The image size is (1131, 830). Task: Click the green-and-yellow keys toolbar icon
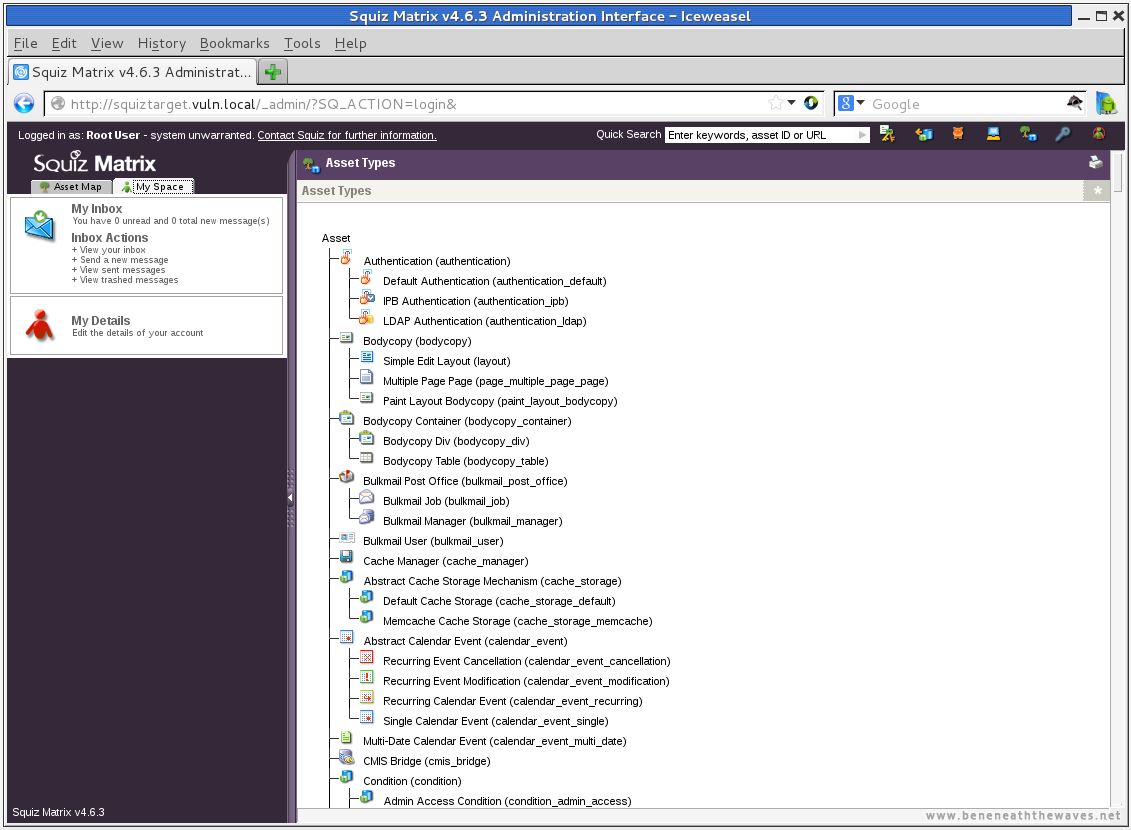[x=887, y=134]
